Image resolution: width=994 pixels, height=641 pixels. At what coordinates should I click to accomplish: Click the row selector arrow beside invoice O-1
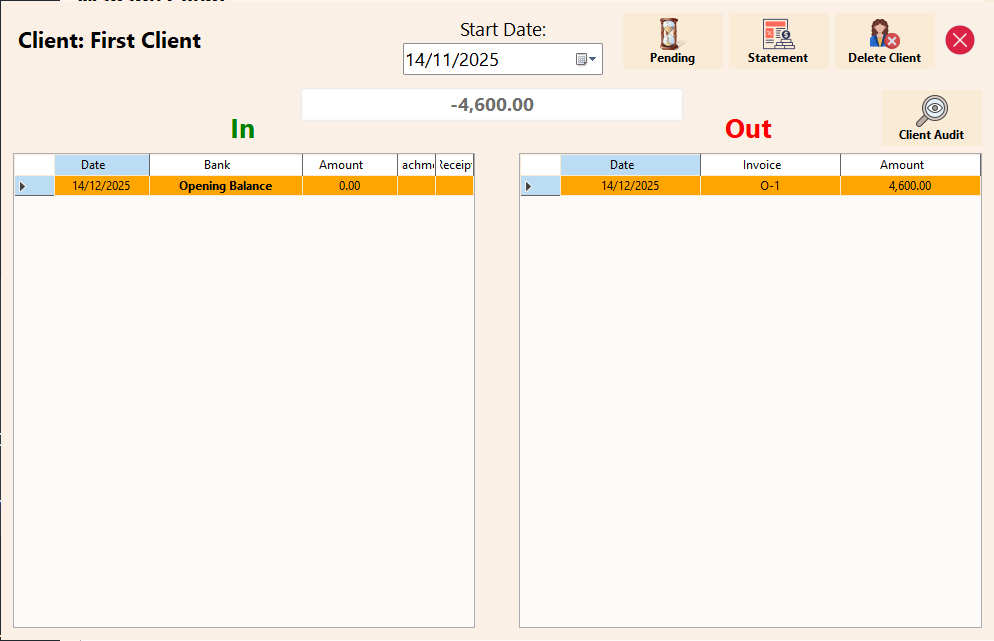pyautogui.click(x=528, y=185)
